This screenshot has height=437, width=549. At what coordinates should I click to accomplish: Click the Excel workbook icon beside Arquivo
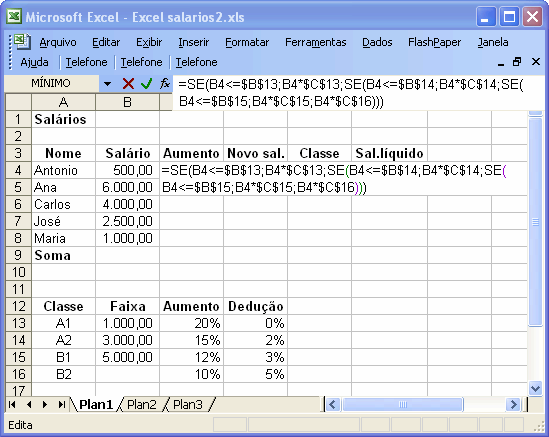click(x=22, y=42)
